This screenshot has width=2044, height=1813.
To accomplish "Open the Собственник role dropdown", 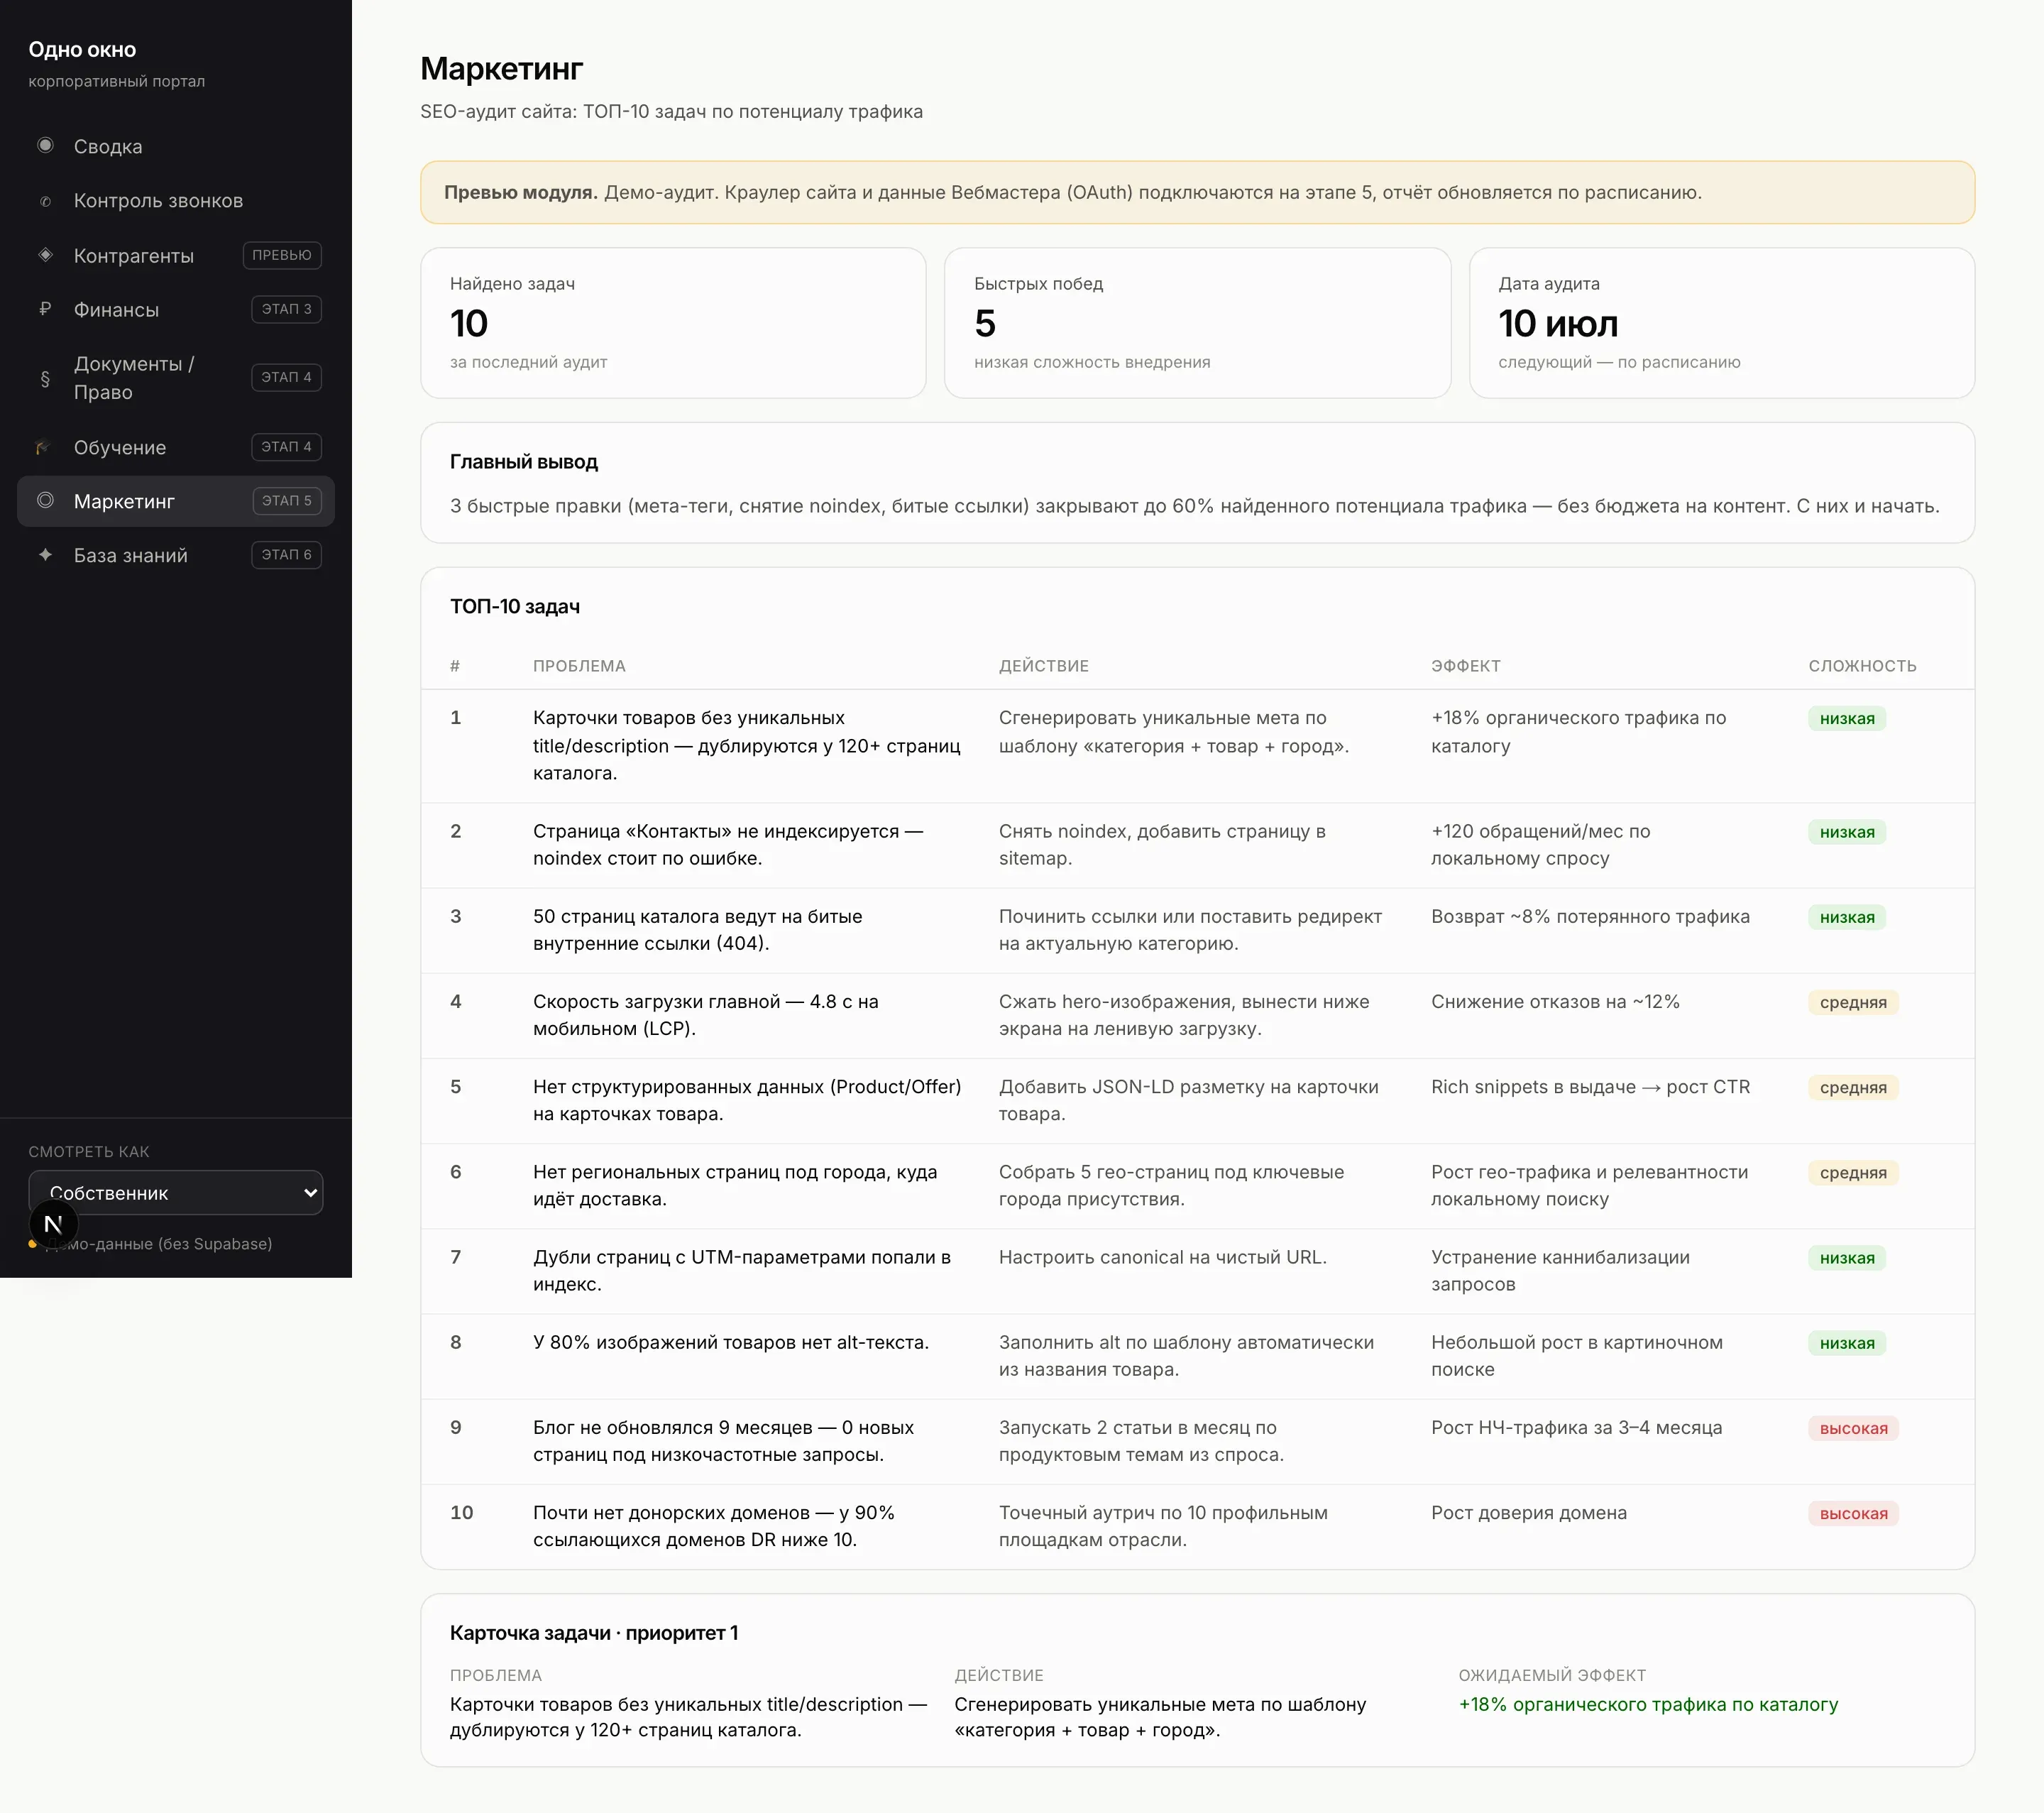I will pos(176,1193).
